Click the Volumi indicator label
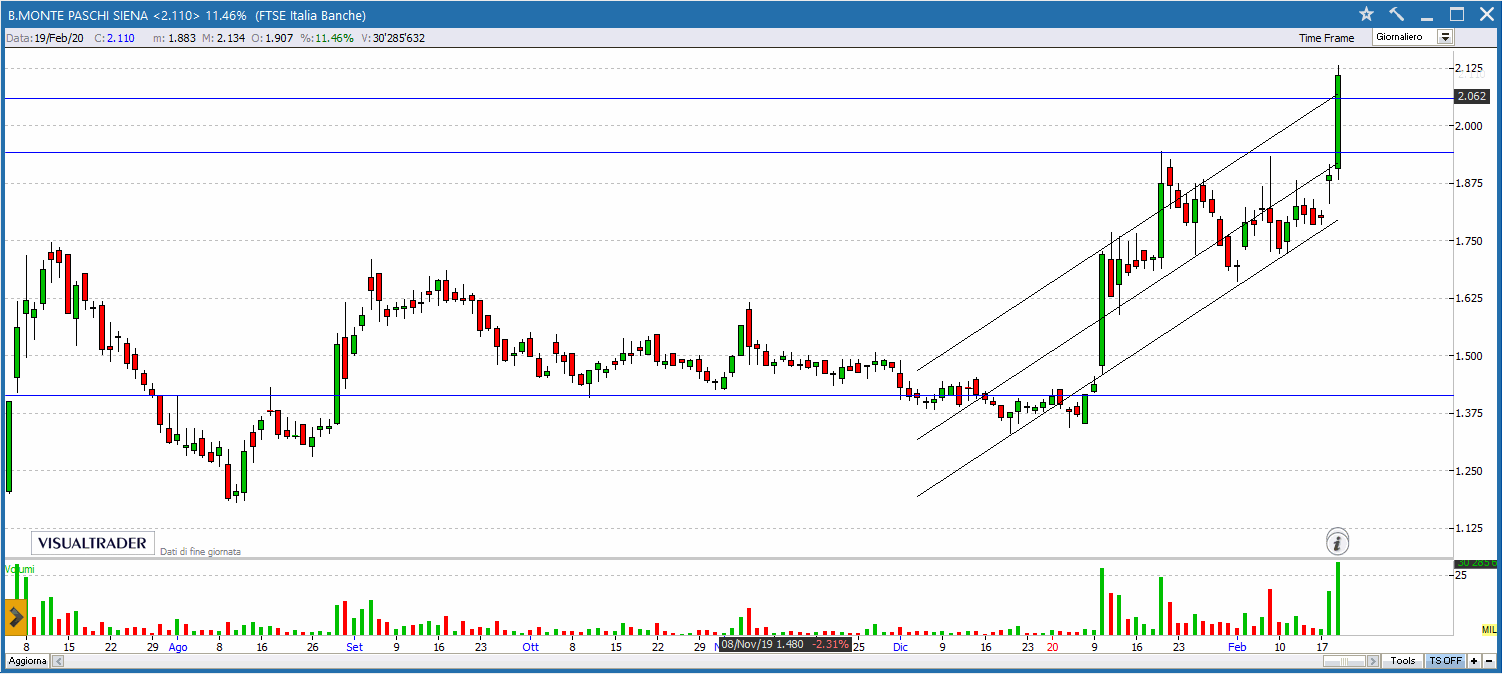Viewport: 1502px width, 674px height. (19, 569)
